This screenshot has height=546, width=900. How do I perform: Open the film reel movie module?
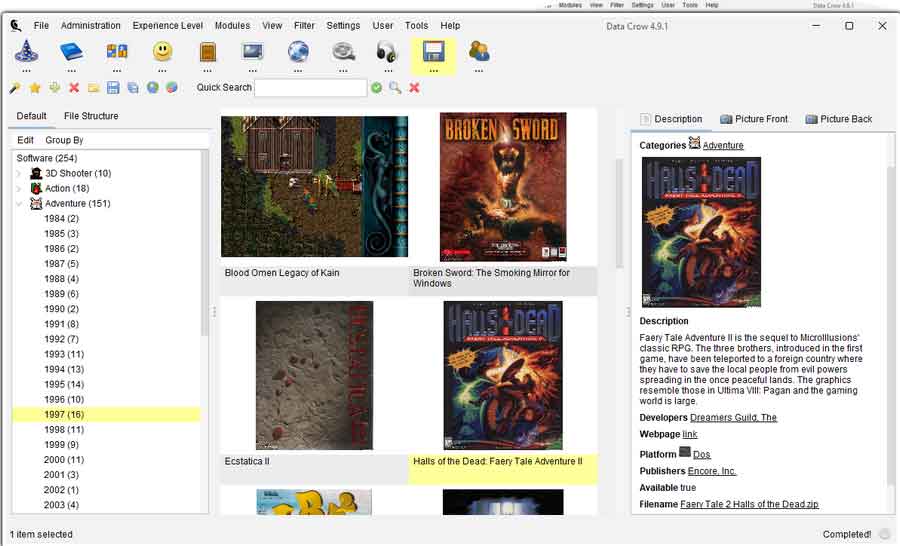[x=343, y=52]
